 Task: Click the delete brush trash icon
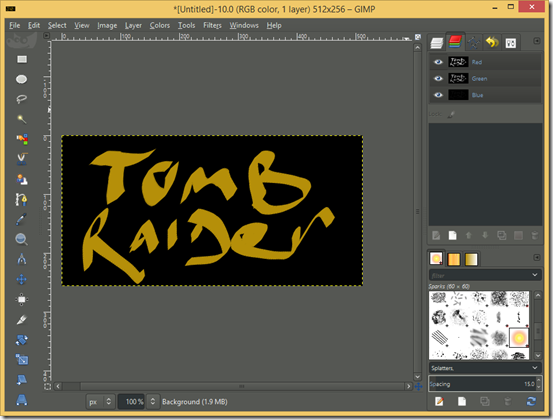click(508, 401)
